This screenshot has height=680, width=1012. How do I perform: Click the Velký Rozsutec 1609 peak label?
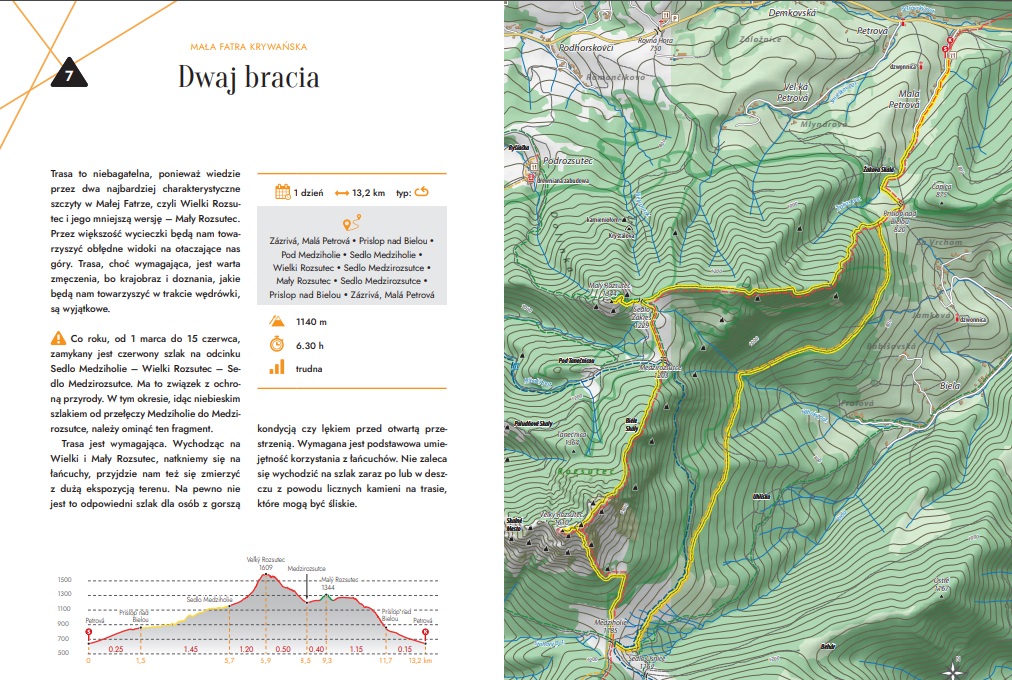(266, 563)
